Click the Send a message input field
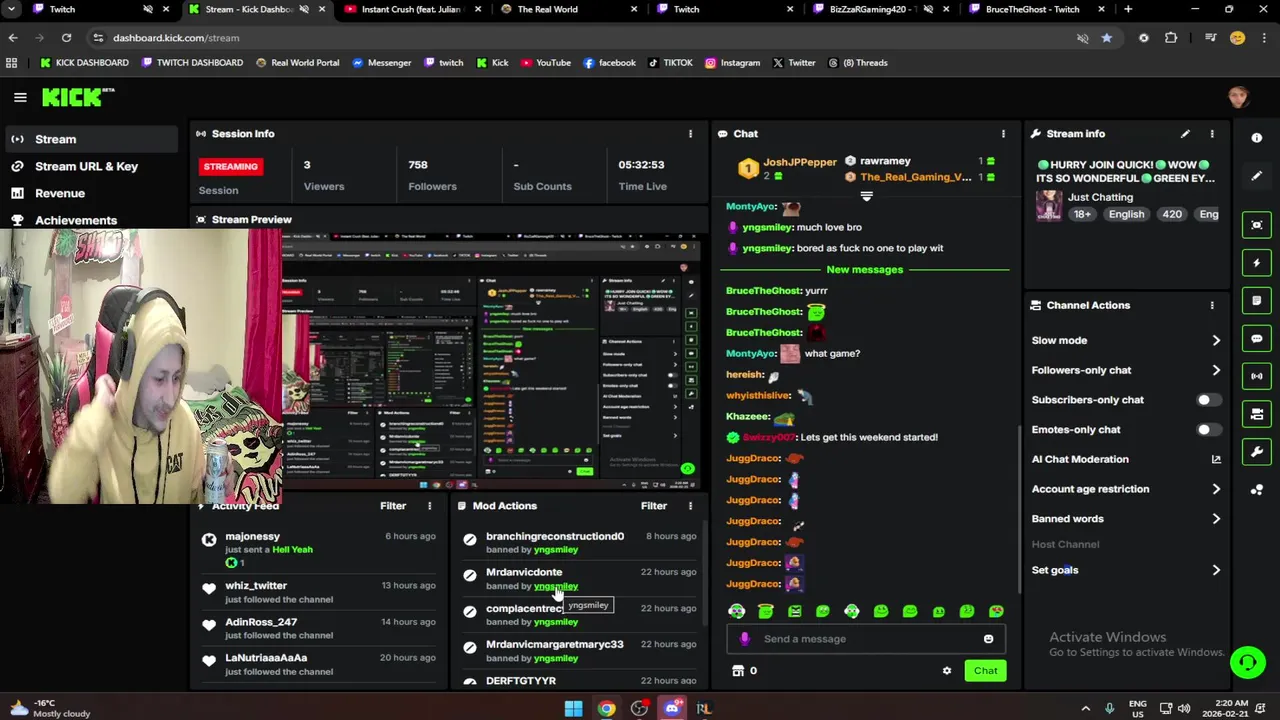Screen dimensions: 1280x720 coord(865,639)
